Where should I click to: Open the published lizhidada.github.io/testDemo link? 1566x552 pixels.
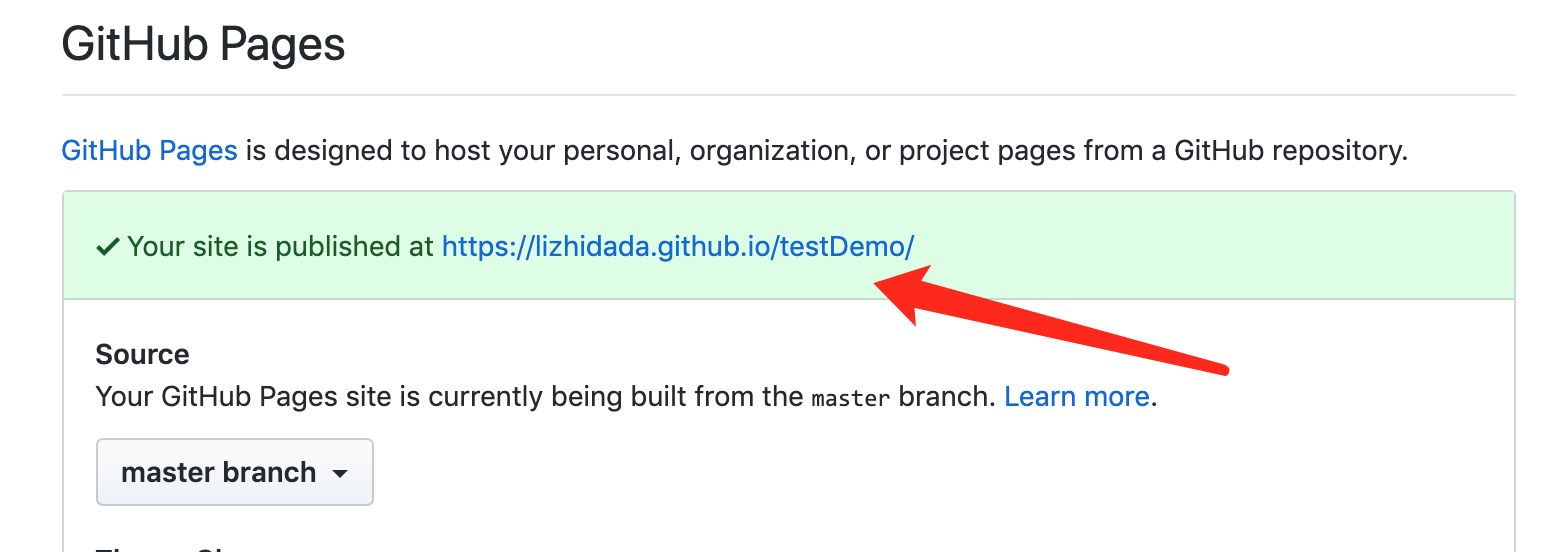677,246
